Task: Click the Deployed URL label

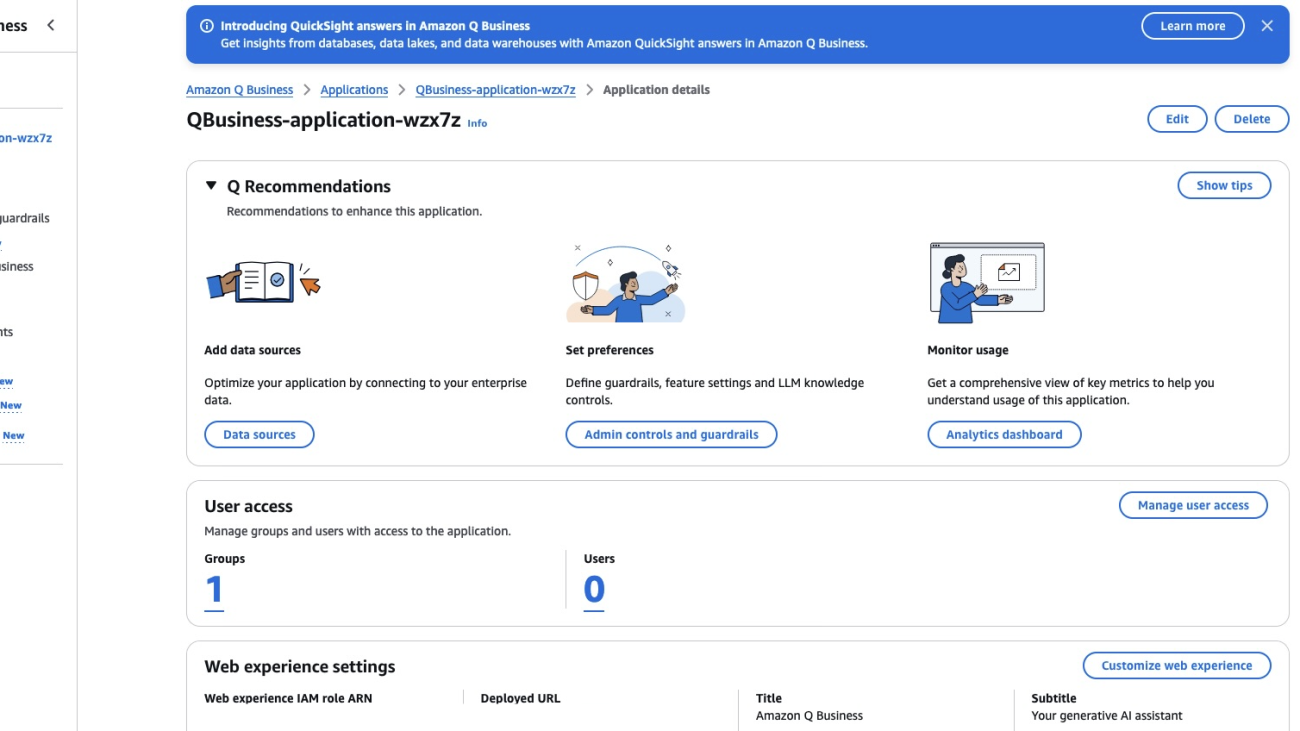Action: 520,699
